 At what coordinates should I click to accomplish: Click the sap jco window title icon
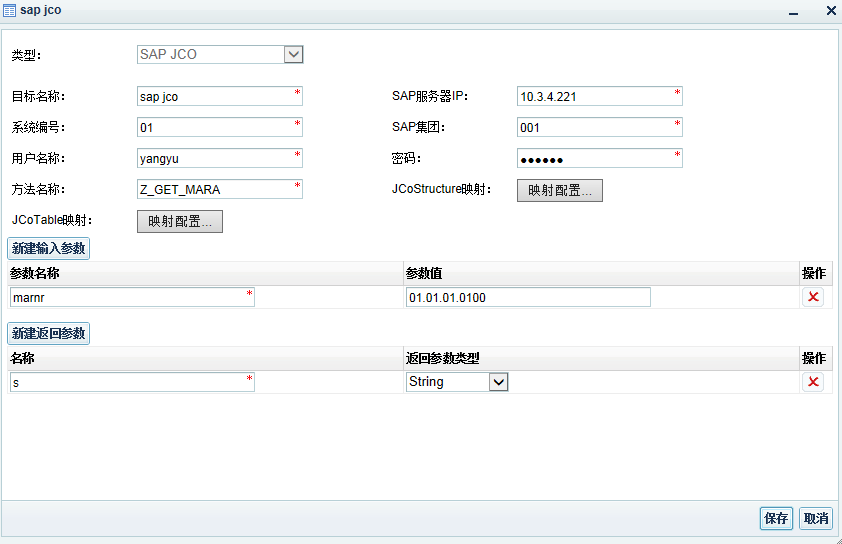(9, 10)
